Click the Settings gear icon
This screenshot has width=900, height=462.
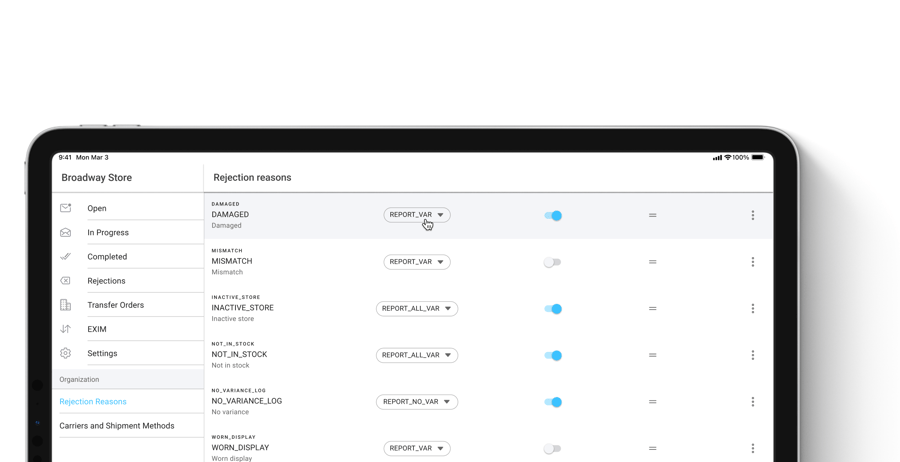coord(66,353)
